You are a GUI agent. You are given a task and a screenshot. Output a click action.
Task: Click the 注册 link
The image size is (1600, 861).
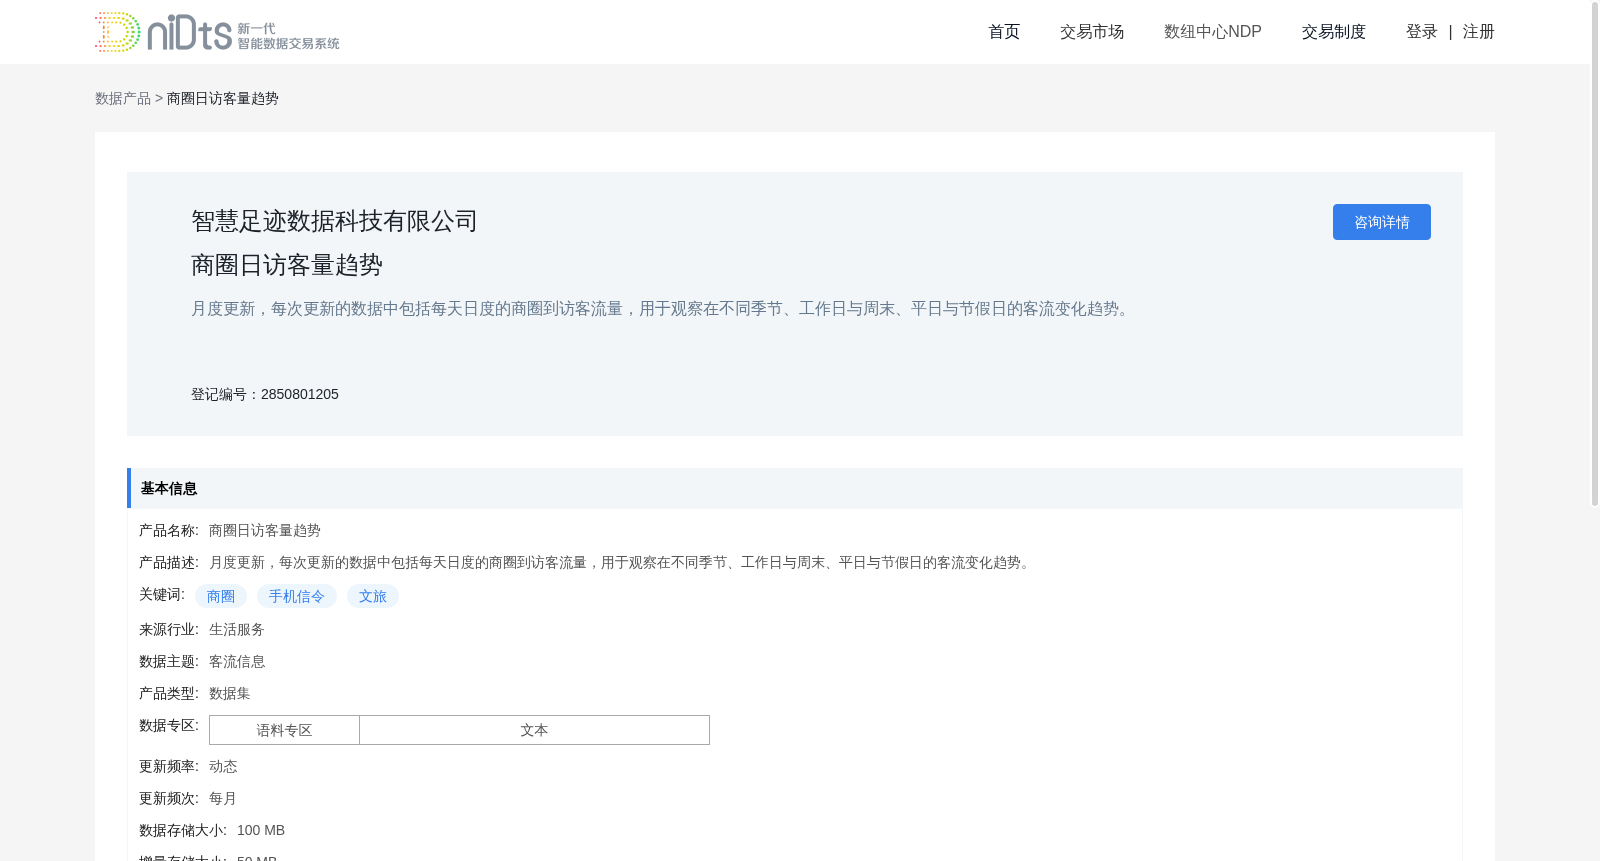point(1479,32)
